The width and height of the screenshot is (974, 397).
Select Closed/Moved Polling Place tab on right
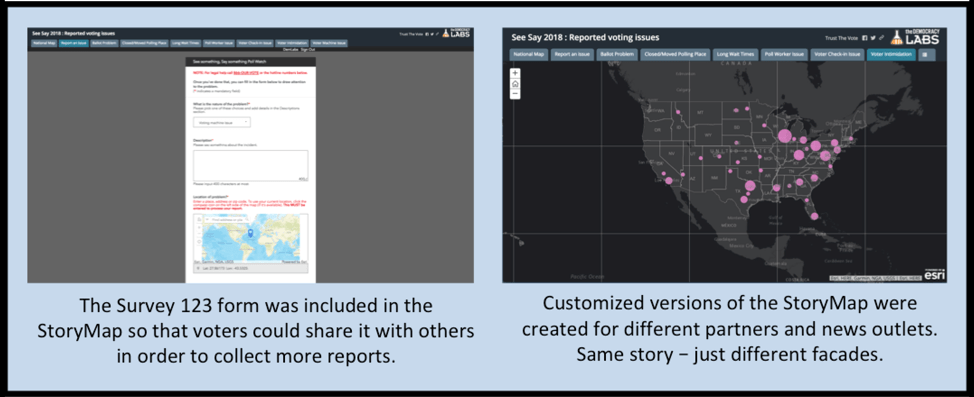[x=676, y=55]
